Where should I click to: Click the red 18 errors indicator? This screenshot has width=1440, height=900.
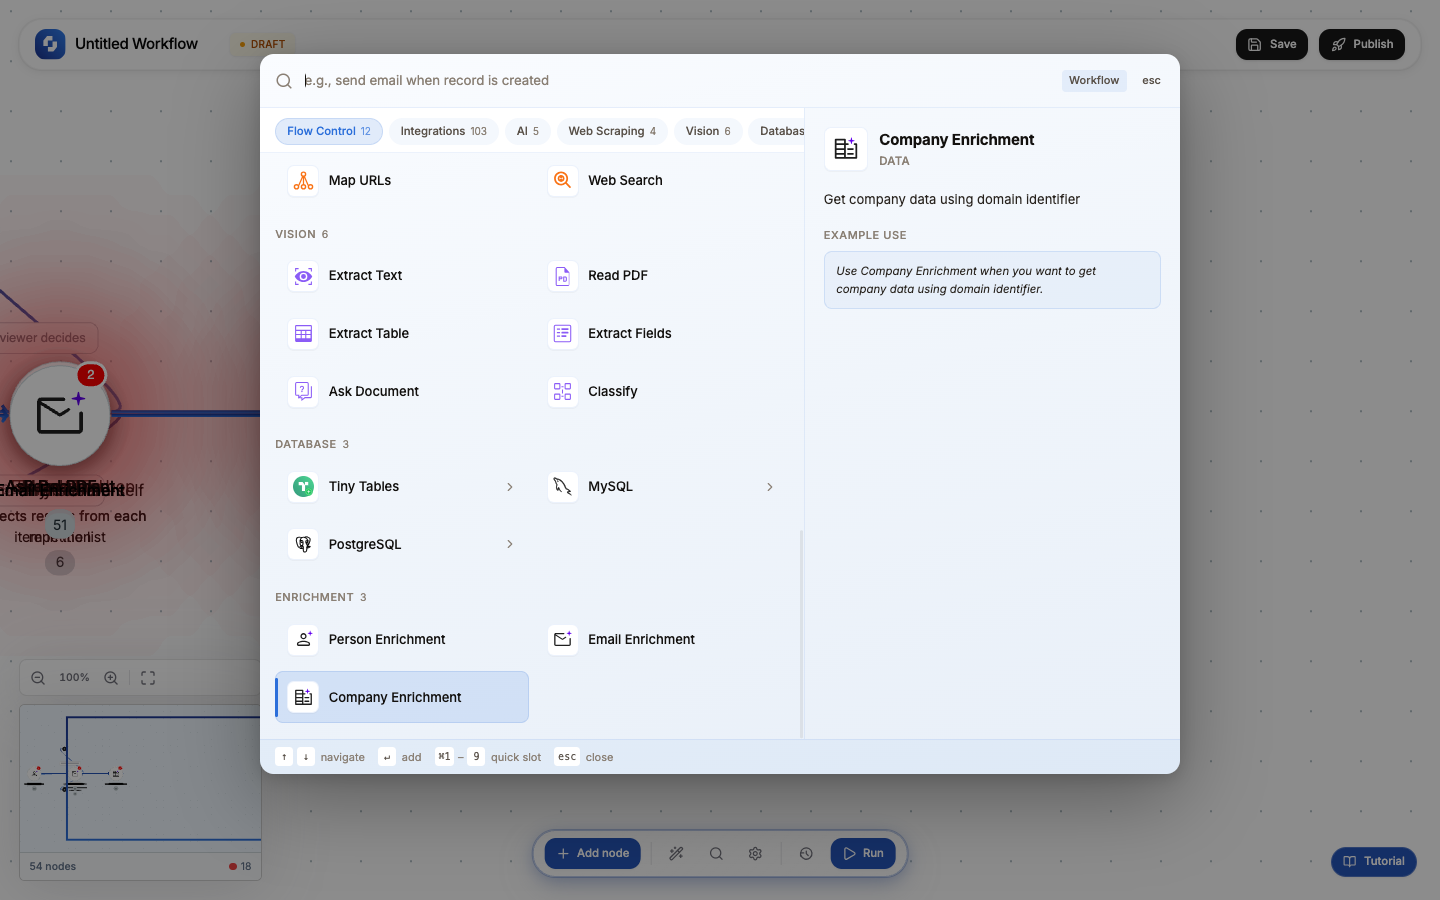240,867
